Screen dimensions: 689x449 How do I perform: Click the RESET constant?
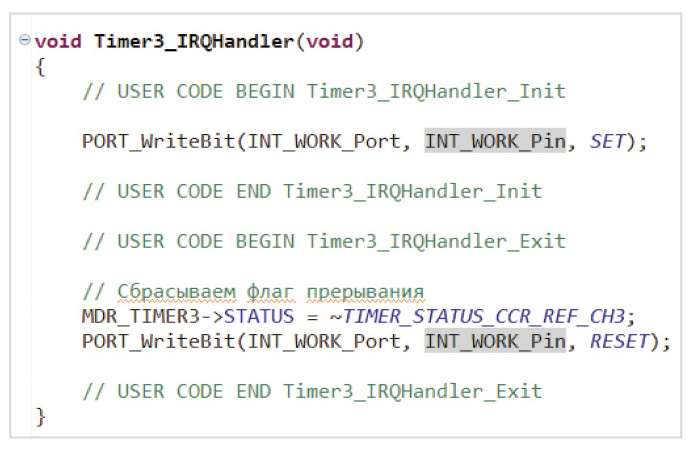(x=619, y=342)
